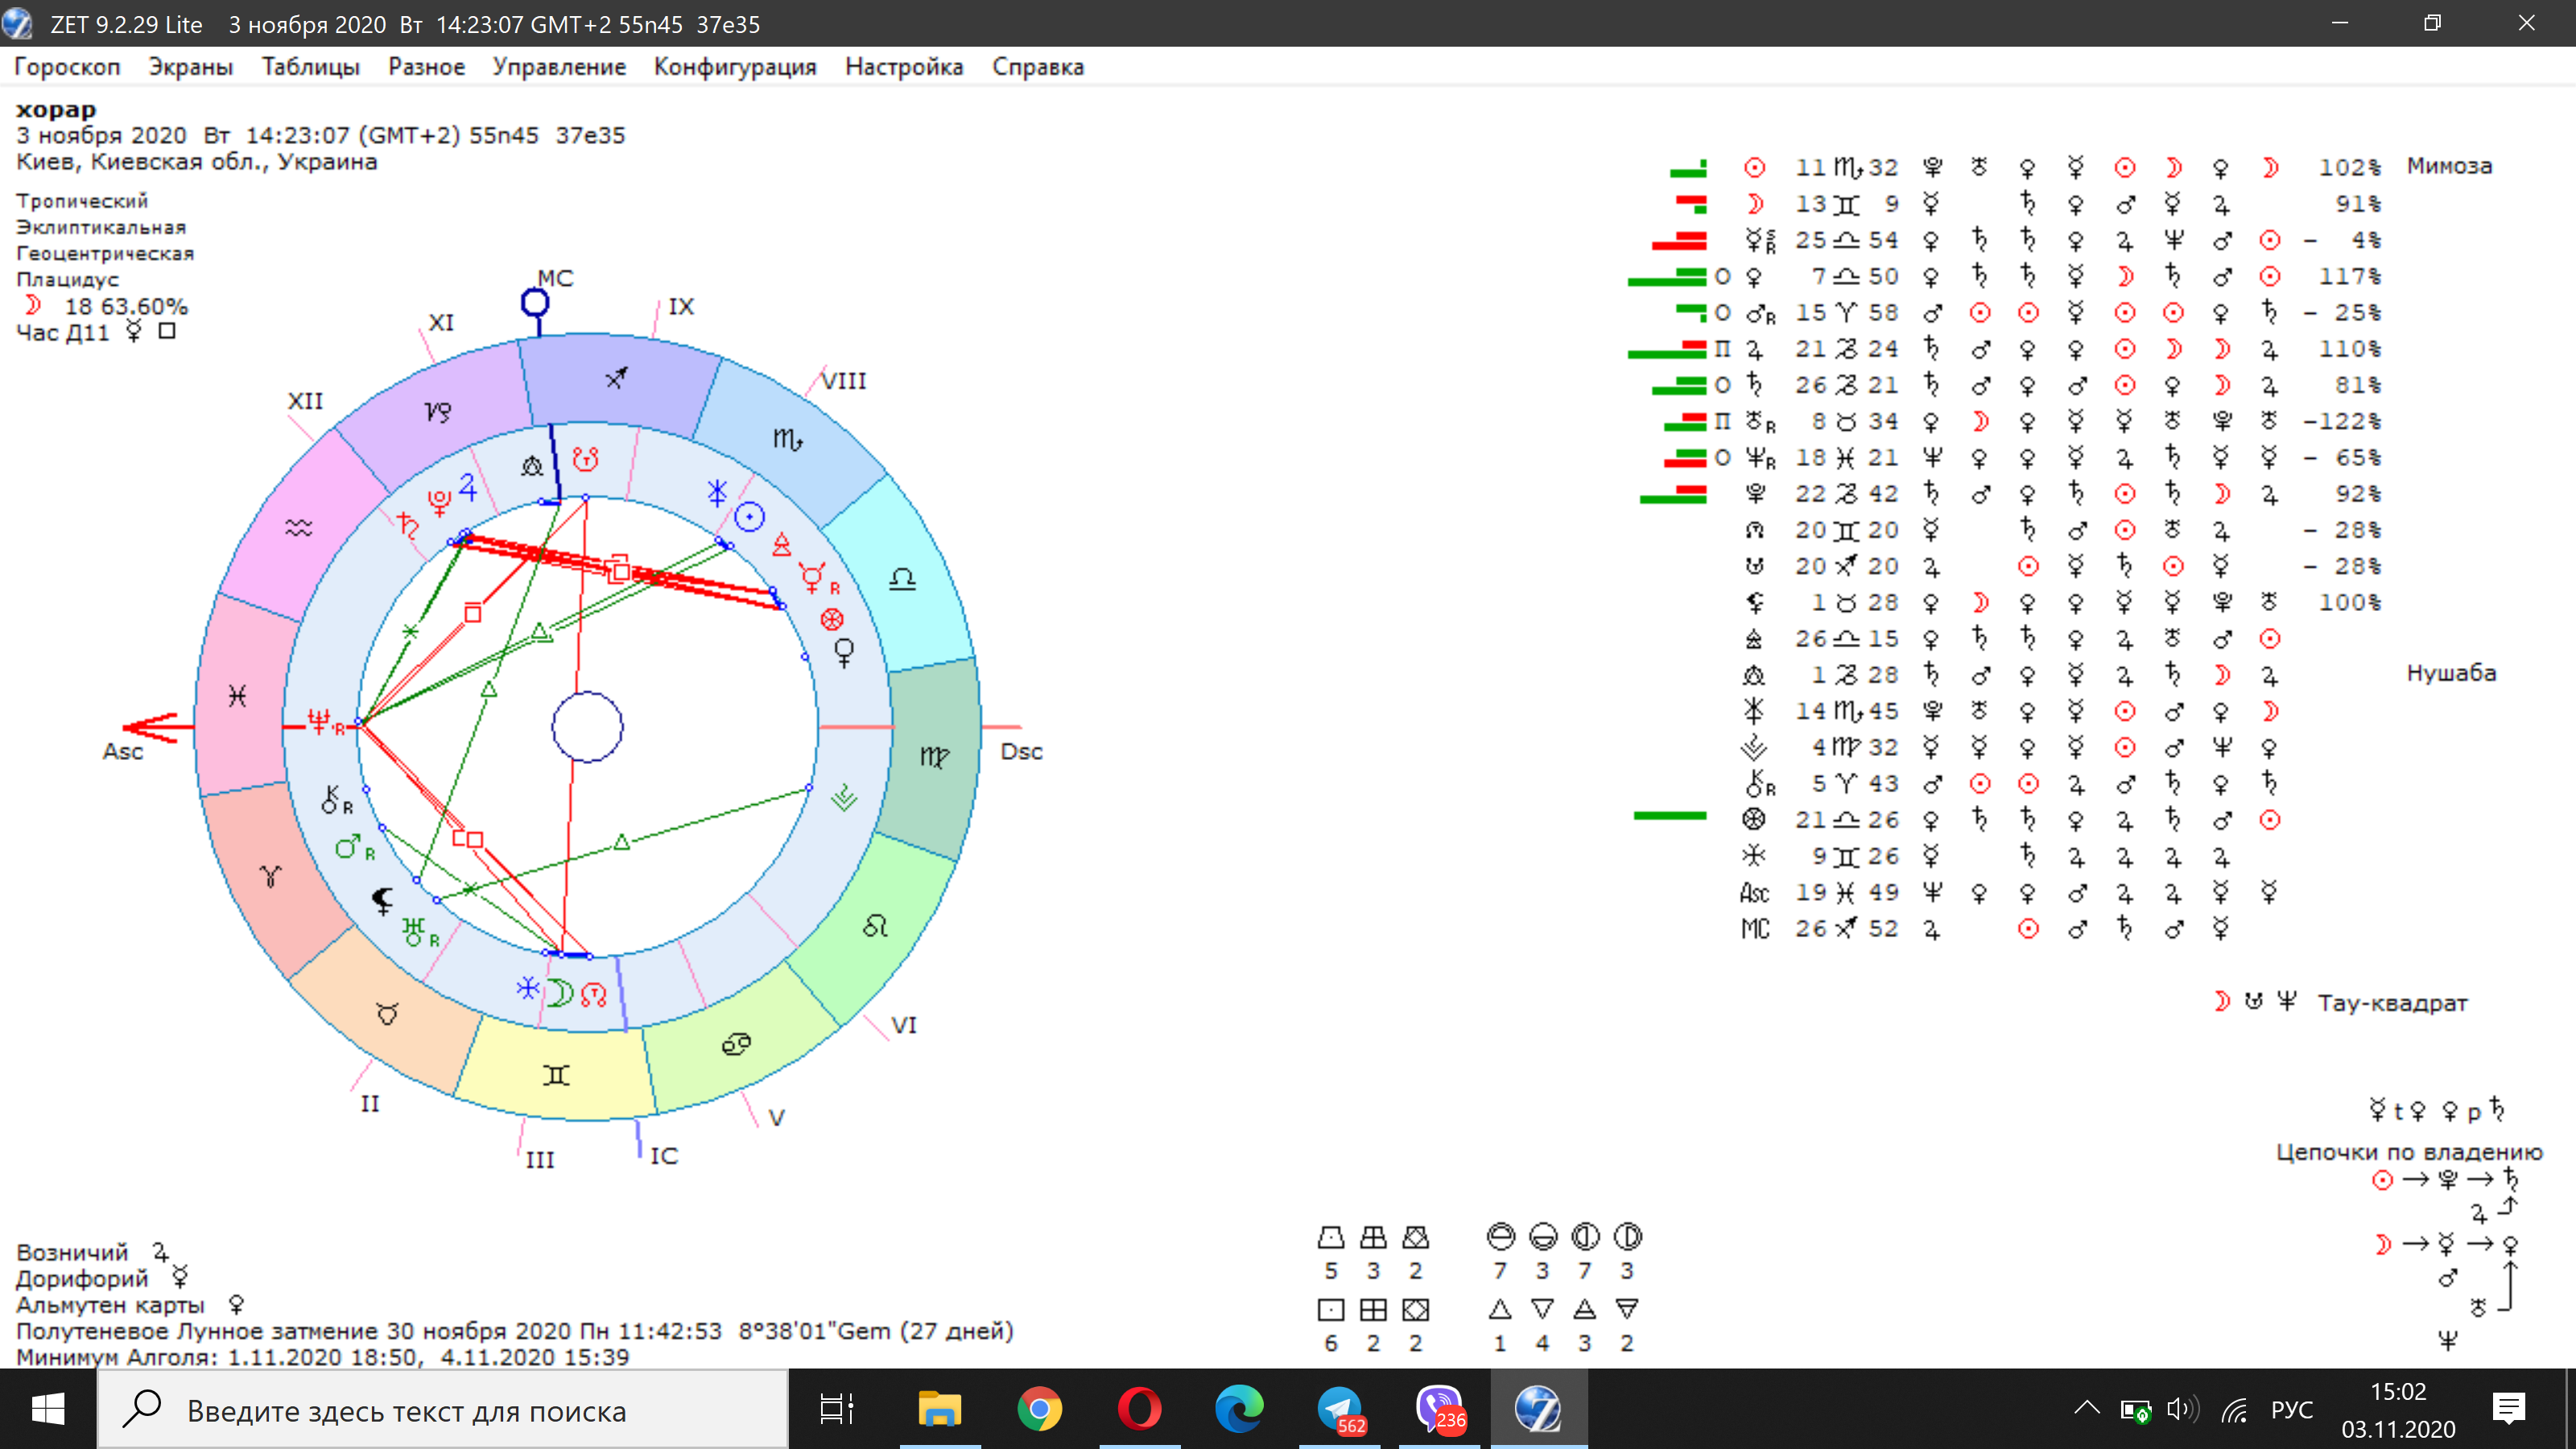The width and height of the screenshot is (2576, 1449).
Task: Click the Venus glyph in the chart wheel
Action: click(x=844, y=652)
